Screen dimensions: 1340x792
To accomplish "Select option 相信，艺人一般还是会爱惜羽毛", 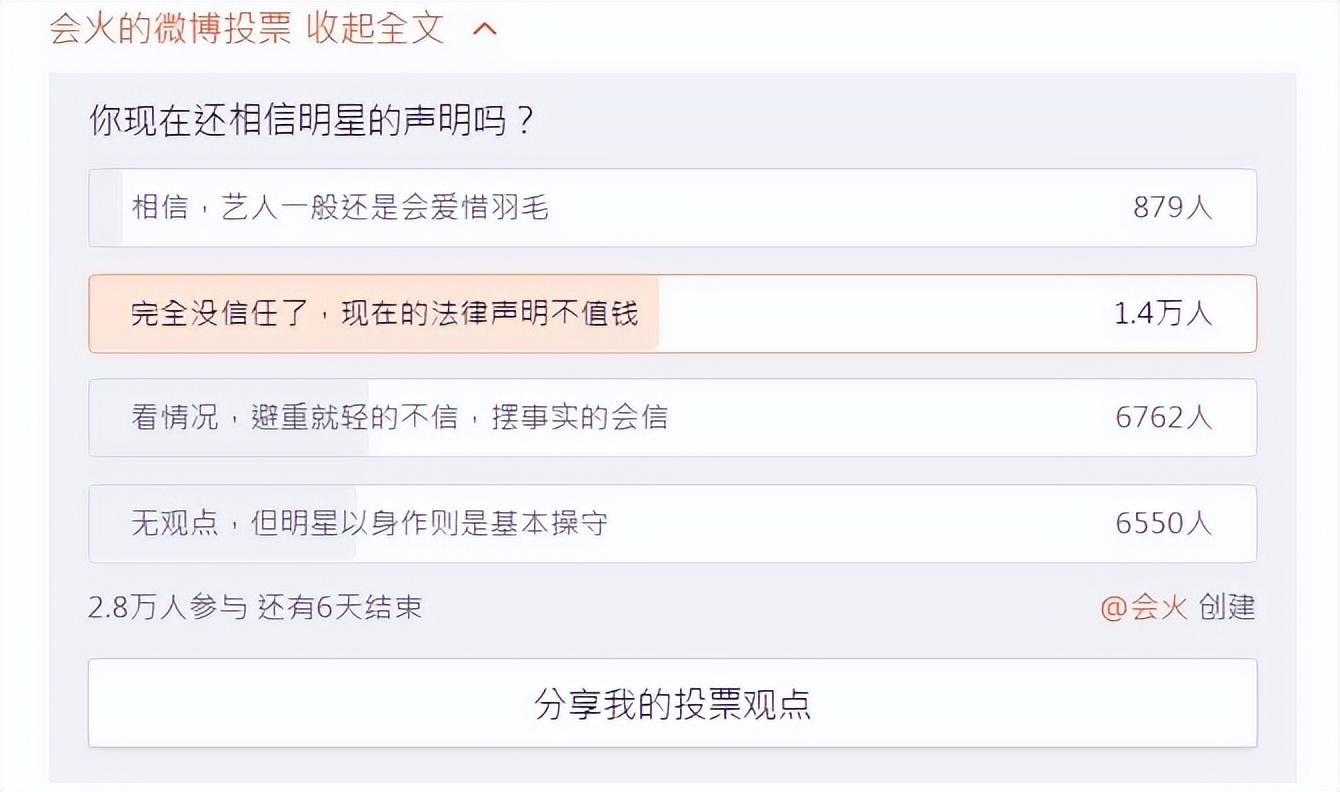I will (672, 208).
